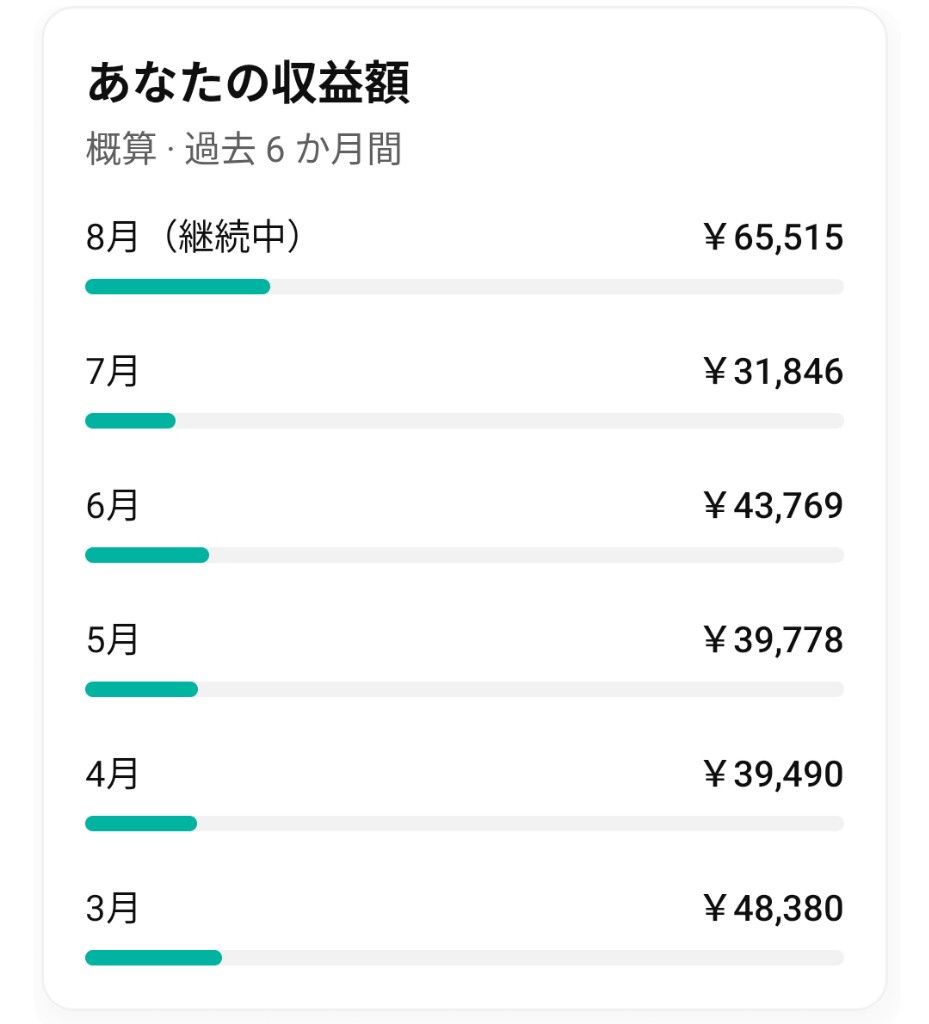
Task: Select the 8月（継続中） month label
Action: pyautogui.click(x=194, y=238)
